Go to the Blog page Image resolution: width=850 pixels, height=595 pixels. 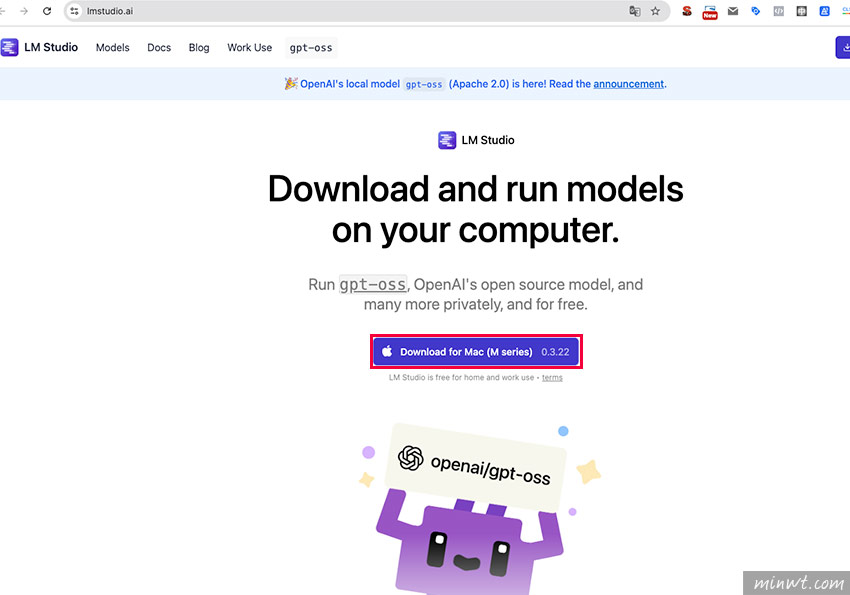coord(199,48)
